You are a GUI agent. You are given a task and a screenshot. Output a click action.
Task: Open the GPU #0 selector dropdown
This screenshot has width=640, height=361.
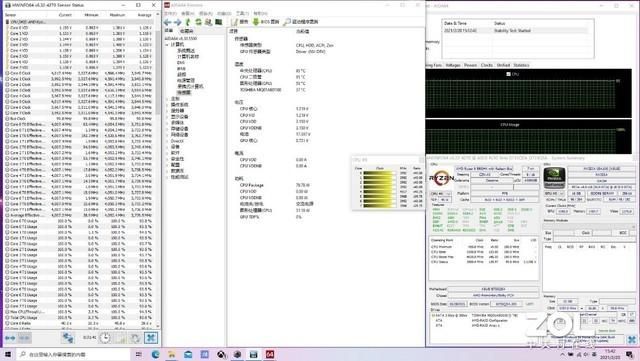pyautogui.click(x=554, y=194)
